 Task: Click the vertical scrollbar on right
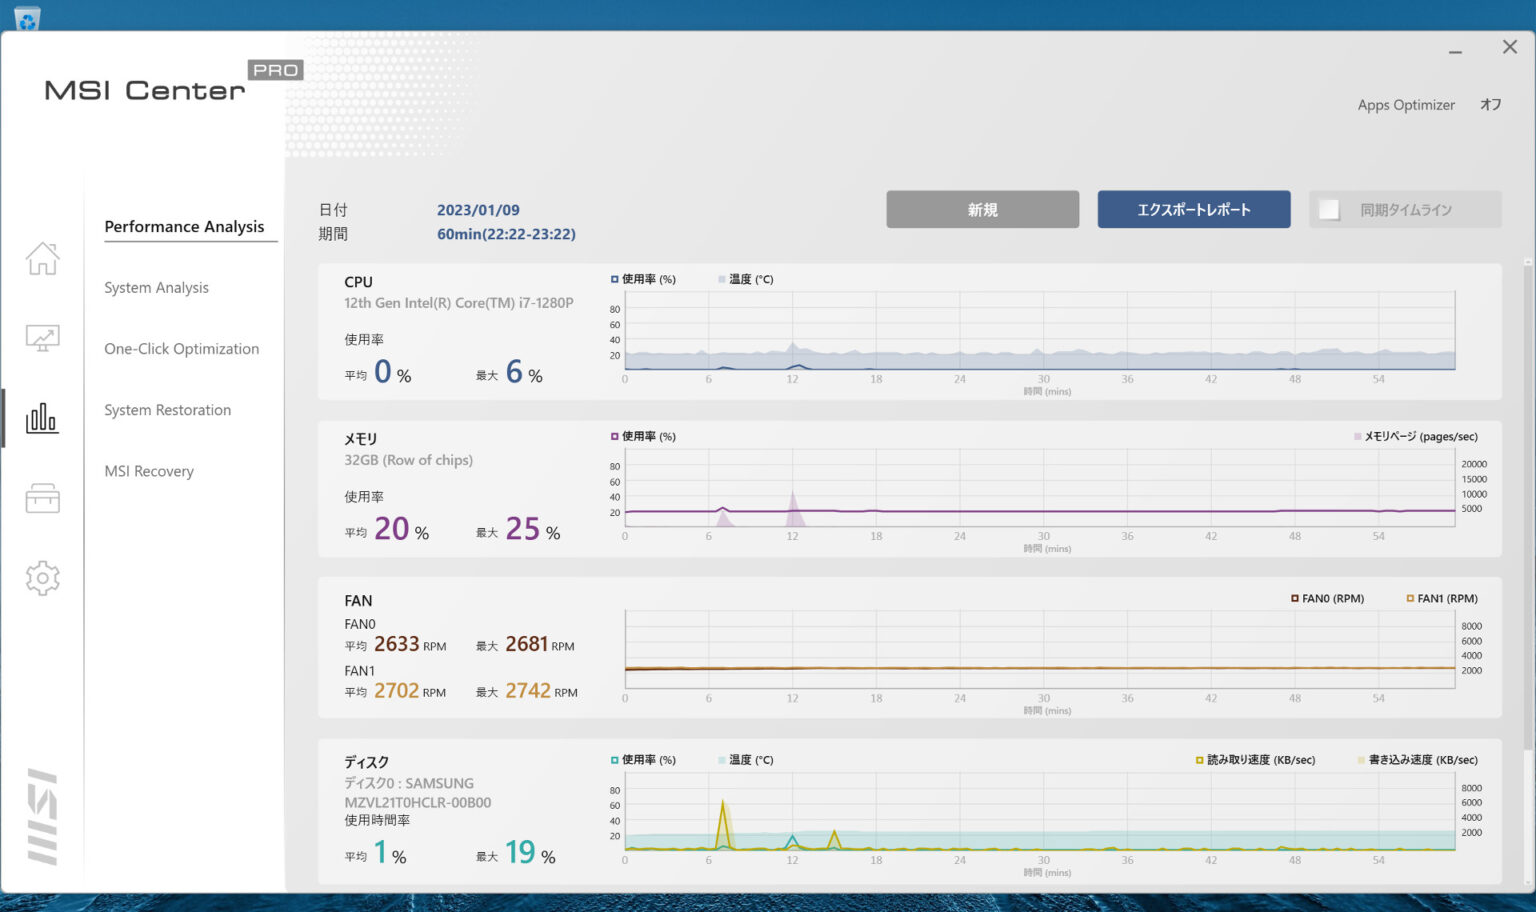pyautogui.click(x=1527, y=500)
